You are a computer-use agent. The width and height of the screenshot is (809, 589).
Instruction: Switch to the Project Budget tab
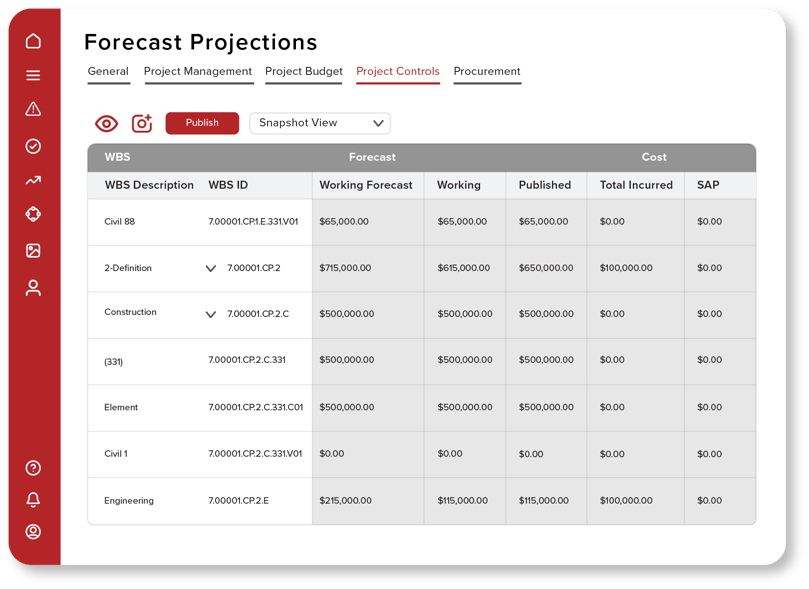point(304,71)
